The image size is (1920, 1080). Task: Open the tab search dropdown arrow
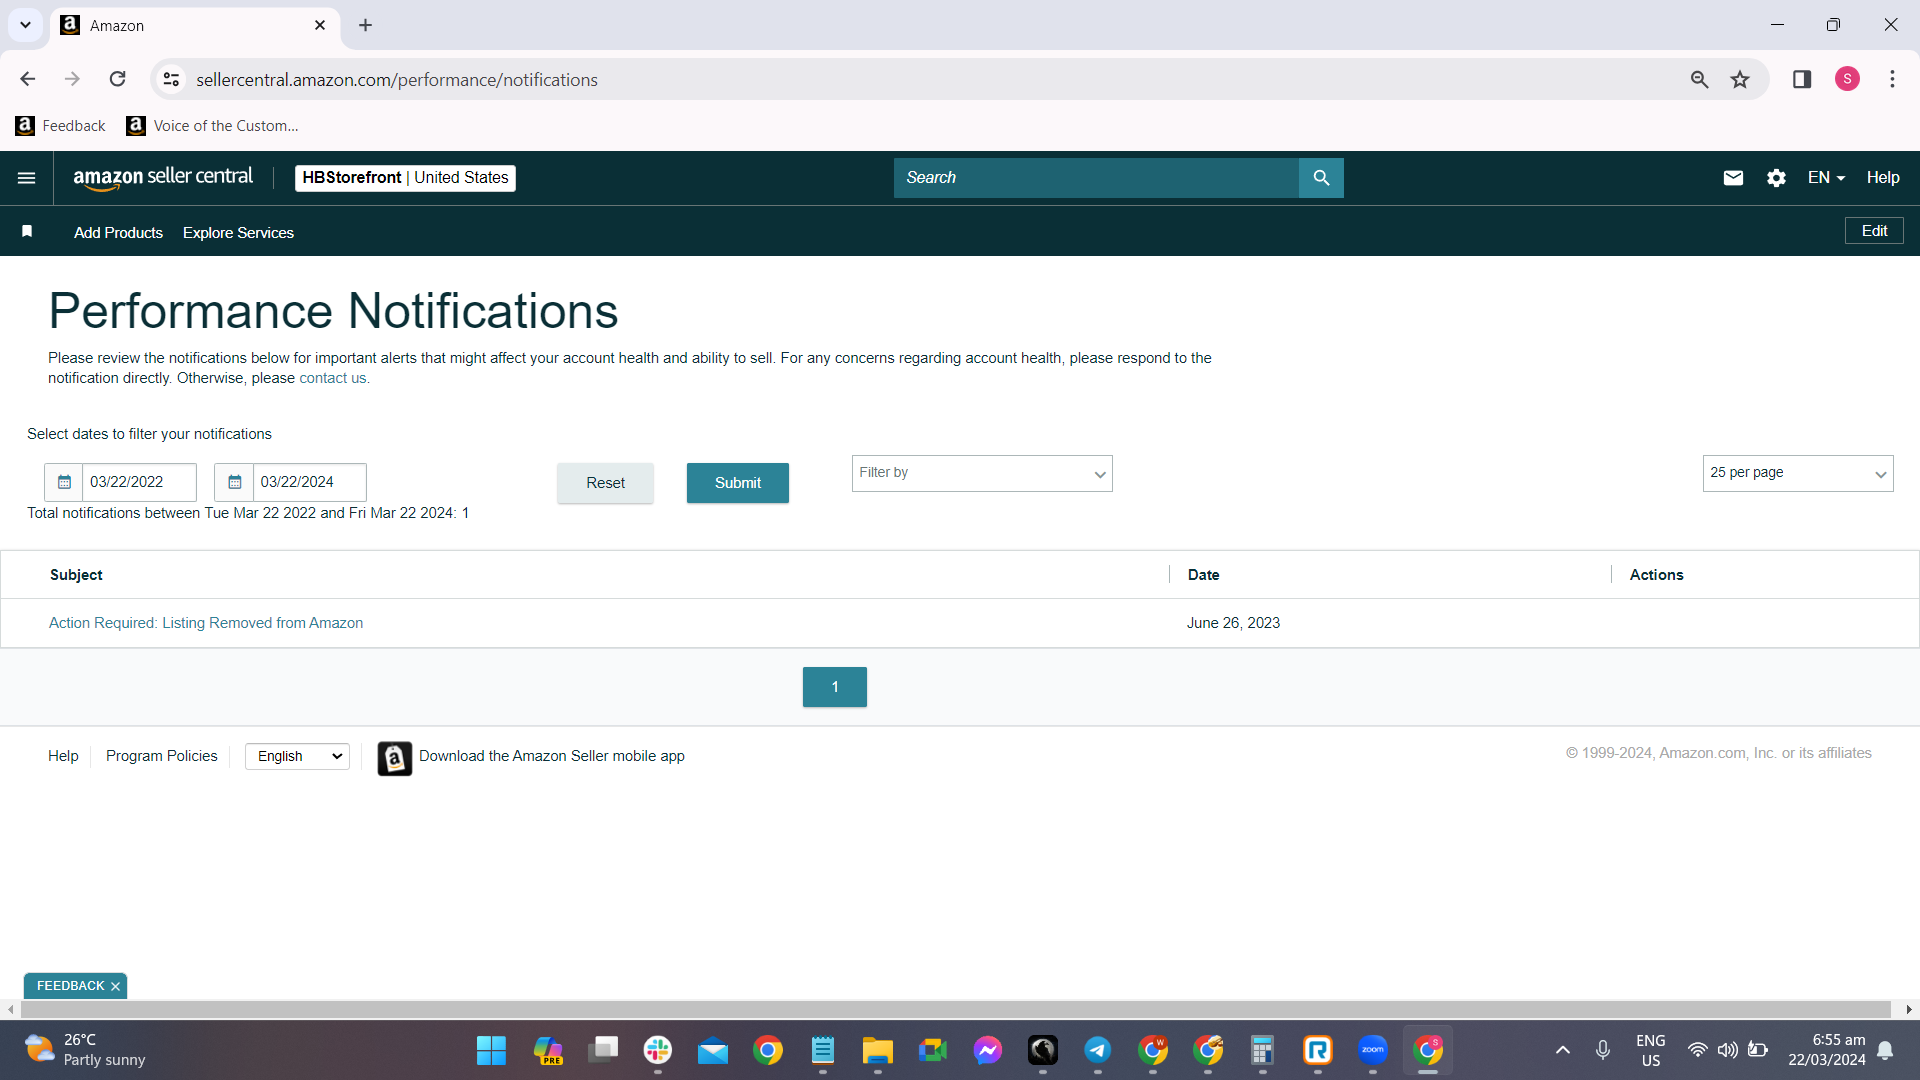(x=25, y=25)
